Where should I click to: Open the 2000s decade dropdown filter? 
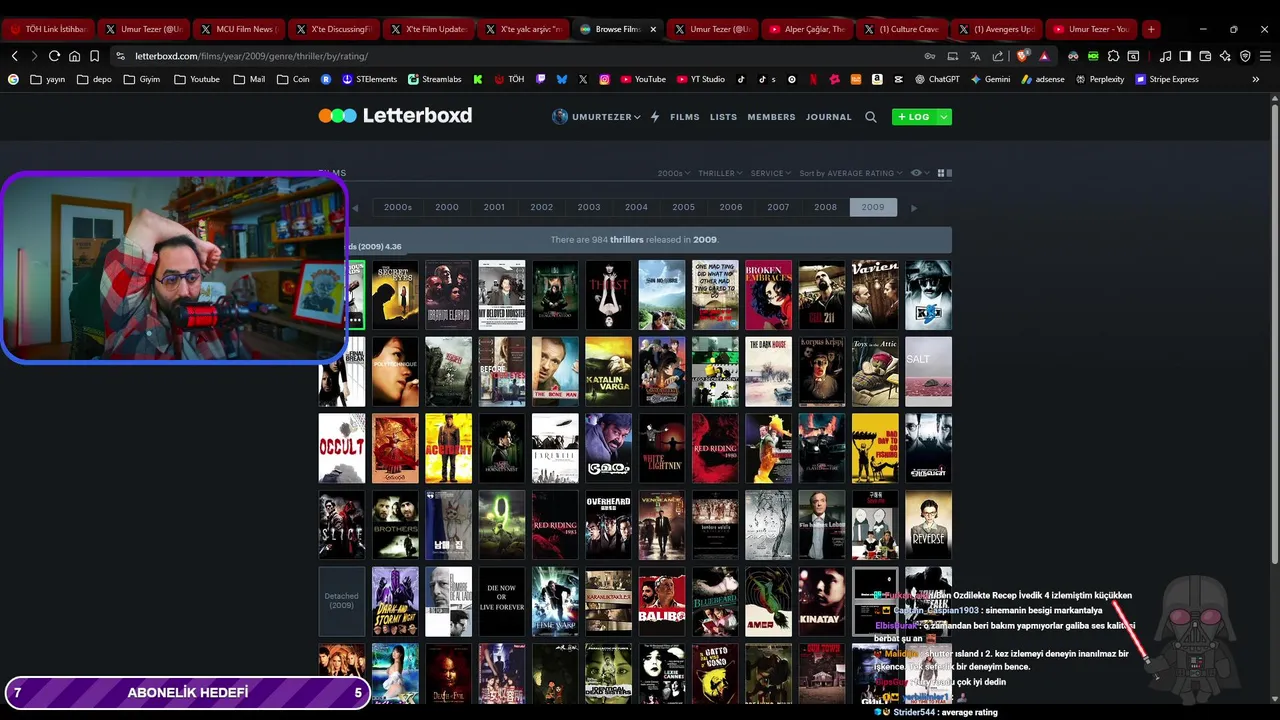[x=674, y=173]
